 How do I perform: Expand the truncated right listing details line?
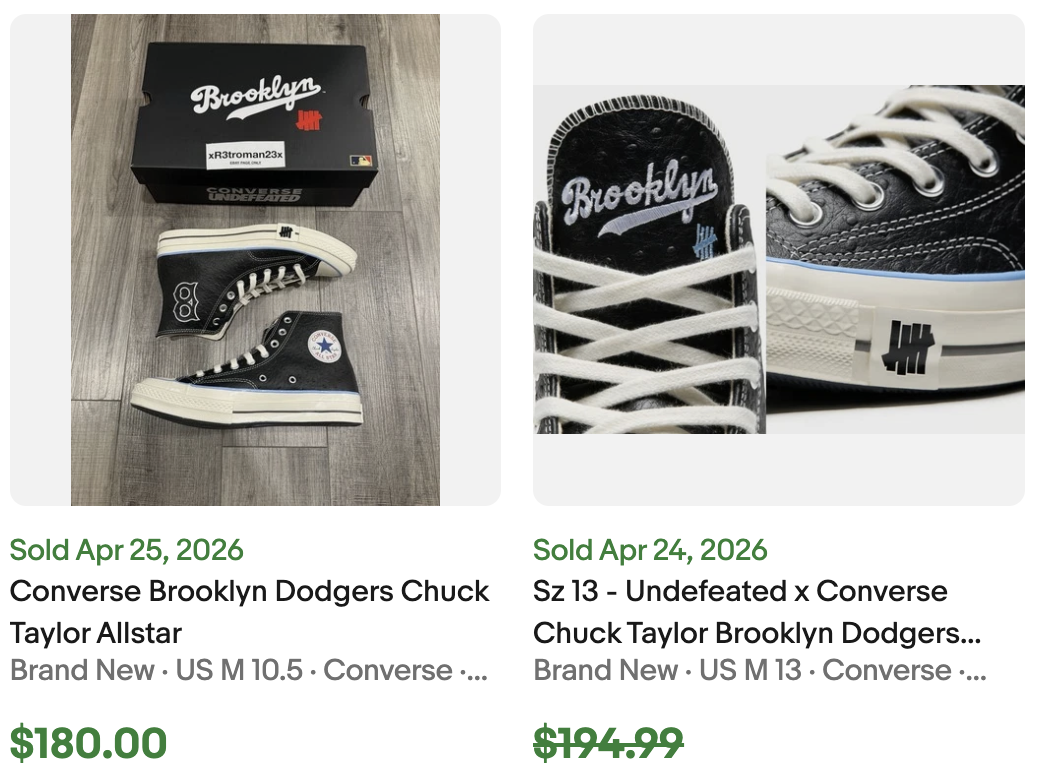click(960, 670)
